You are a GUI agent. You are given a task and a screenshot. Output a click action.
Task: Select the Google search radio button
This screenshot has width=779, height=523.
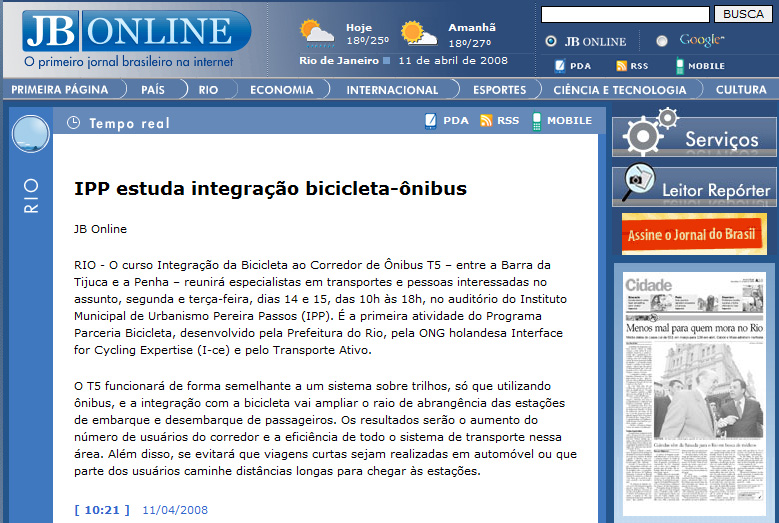[x=661, y=41]
